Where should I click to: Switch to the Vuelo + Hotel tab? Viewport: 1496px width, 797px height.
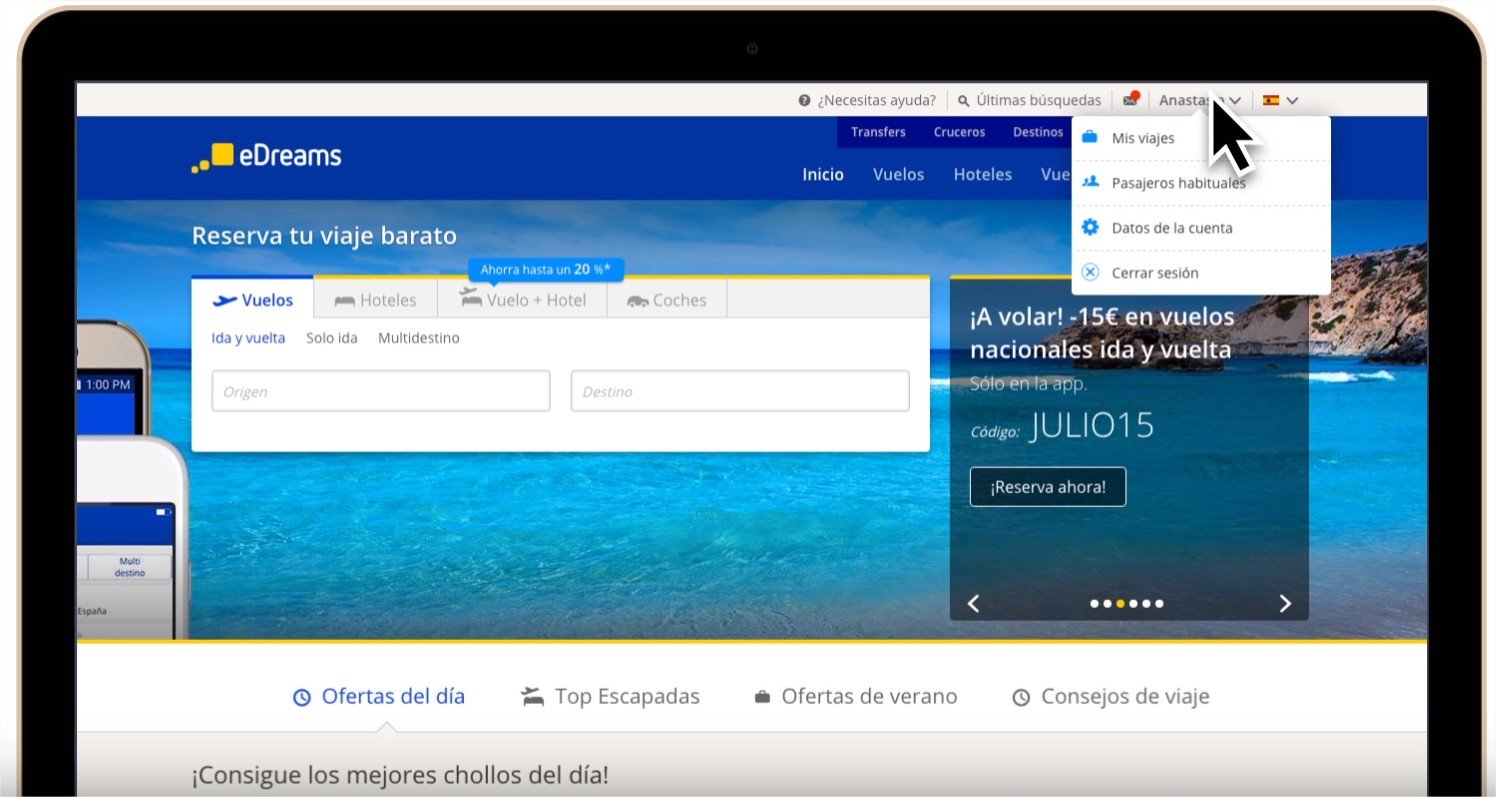tap(522, 300)
